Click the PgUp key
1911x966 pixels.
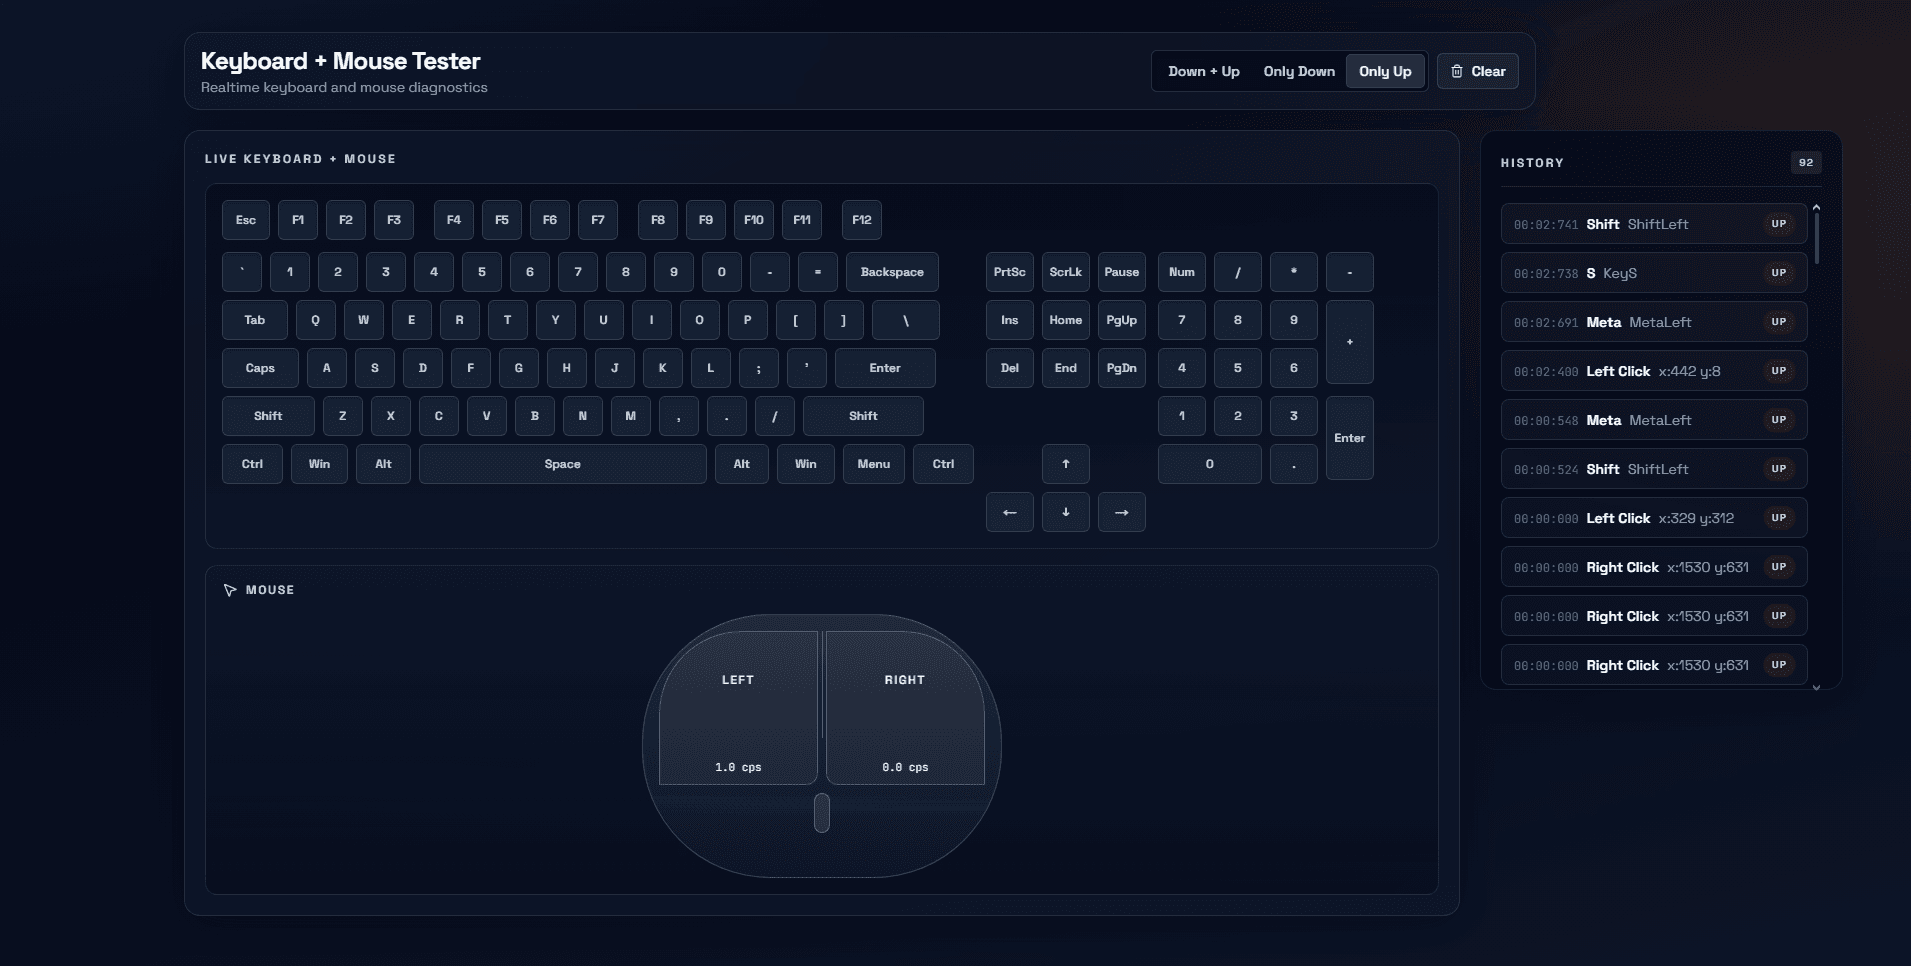[1122, 320]
